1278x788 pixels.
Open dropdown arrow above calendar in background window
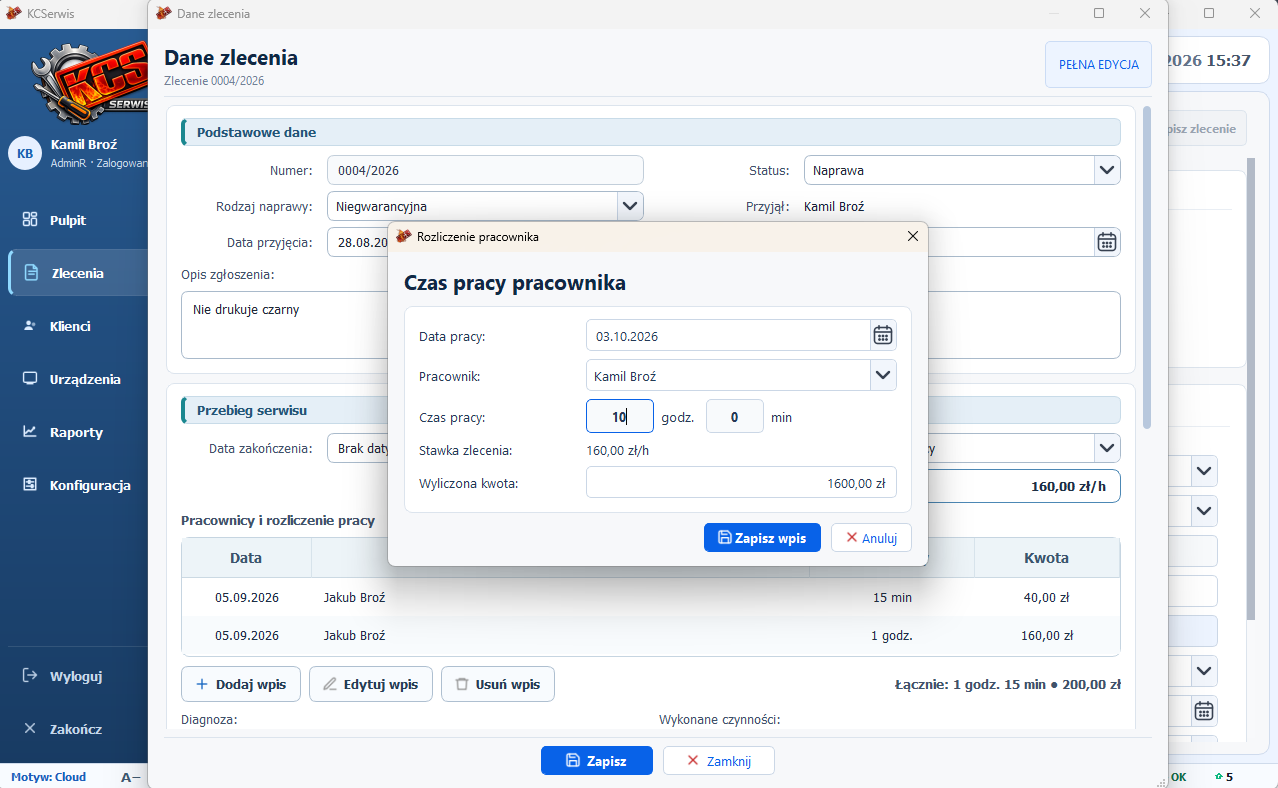coord(1204,670)
